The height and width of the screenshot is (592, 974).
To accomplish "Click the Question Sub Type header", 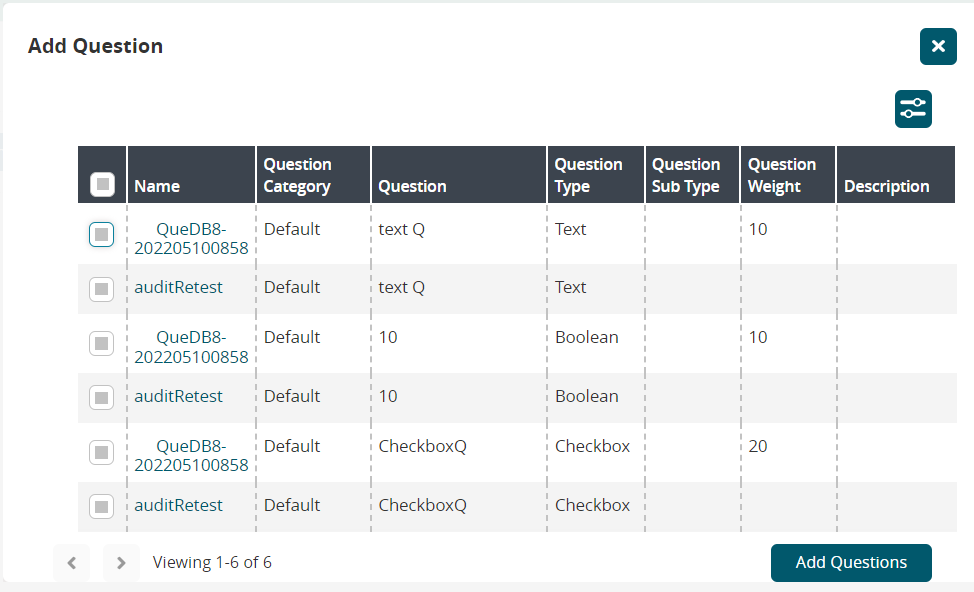I will click(685, 175).
